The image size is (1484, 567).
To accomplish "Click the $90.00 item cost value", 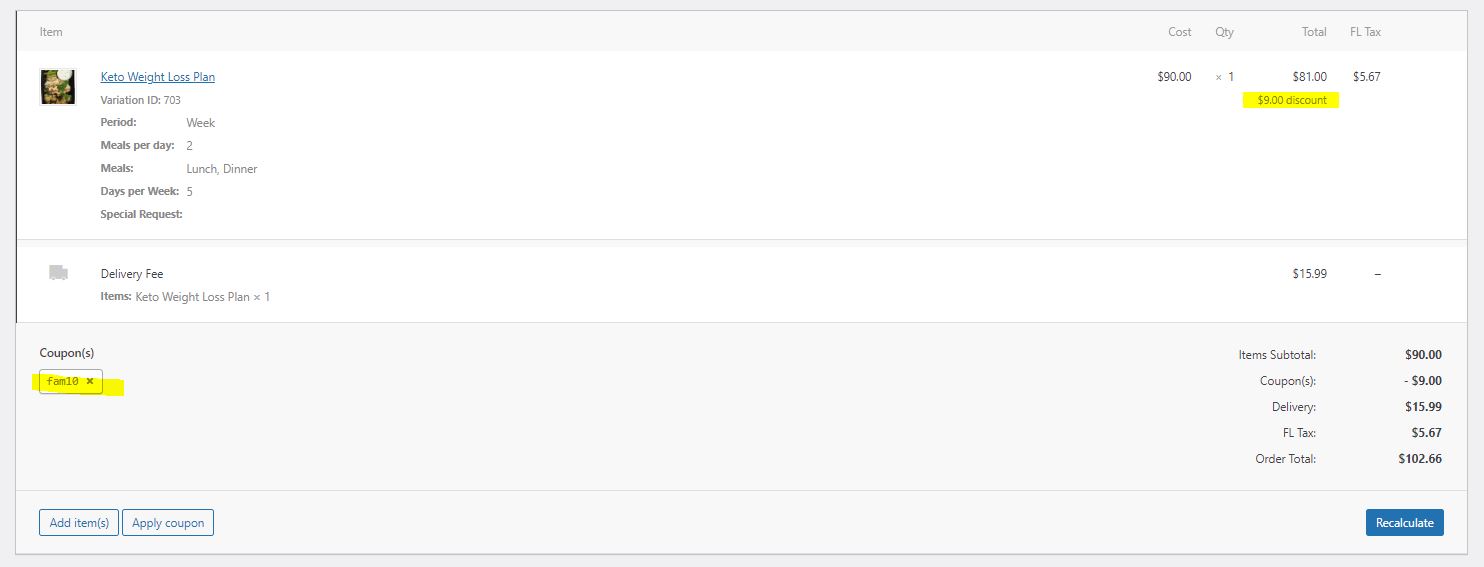I will pos(1174,77).
